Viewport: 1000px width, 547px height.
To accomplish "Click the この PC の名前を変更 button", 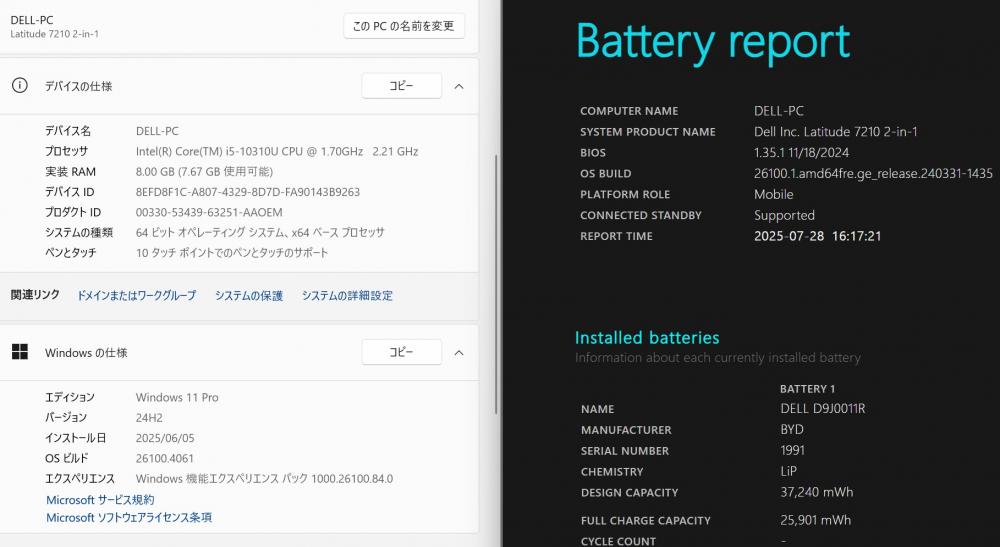I will (404, 26).
